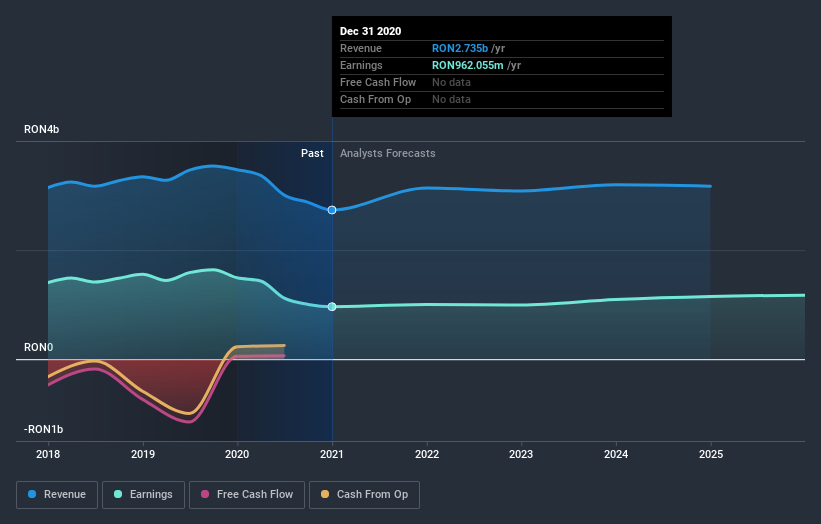The width and height of the screenshot is (821, 524).
Task: Click the RON962.055m earnings value in tooltip
Action: pos(468,65)
